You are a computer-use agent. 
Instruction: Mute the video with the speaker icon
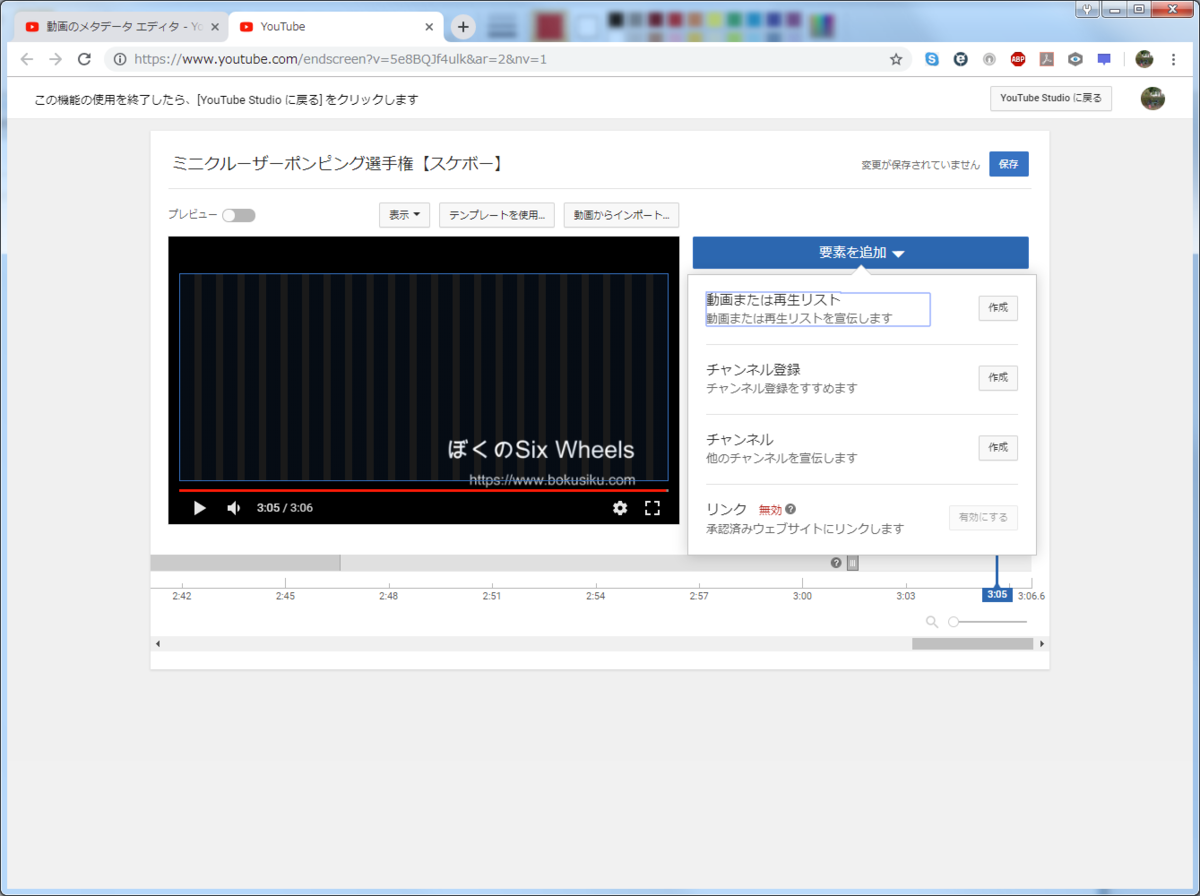coord(233,508)
